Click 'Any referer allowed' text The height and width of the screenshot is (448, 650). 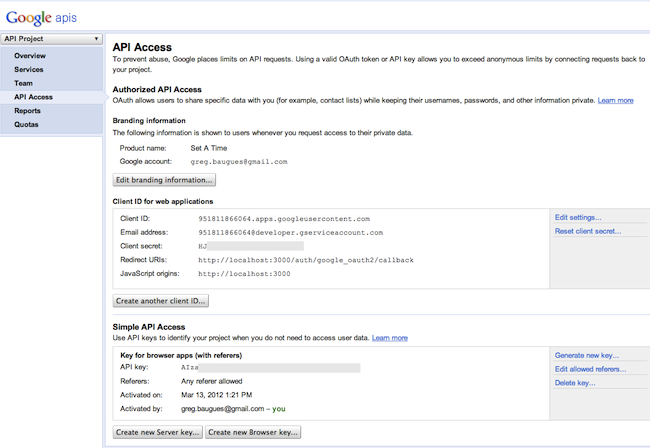pyautogui.click(x=211, y=381)
